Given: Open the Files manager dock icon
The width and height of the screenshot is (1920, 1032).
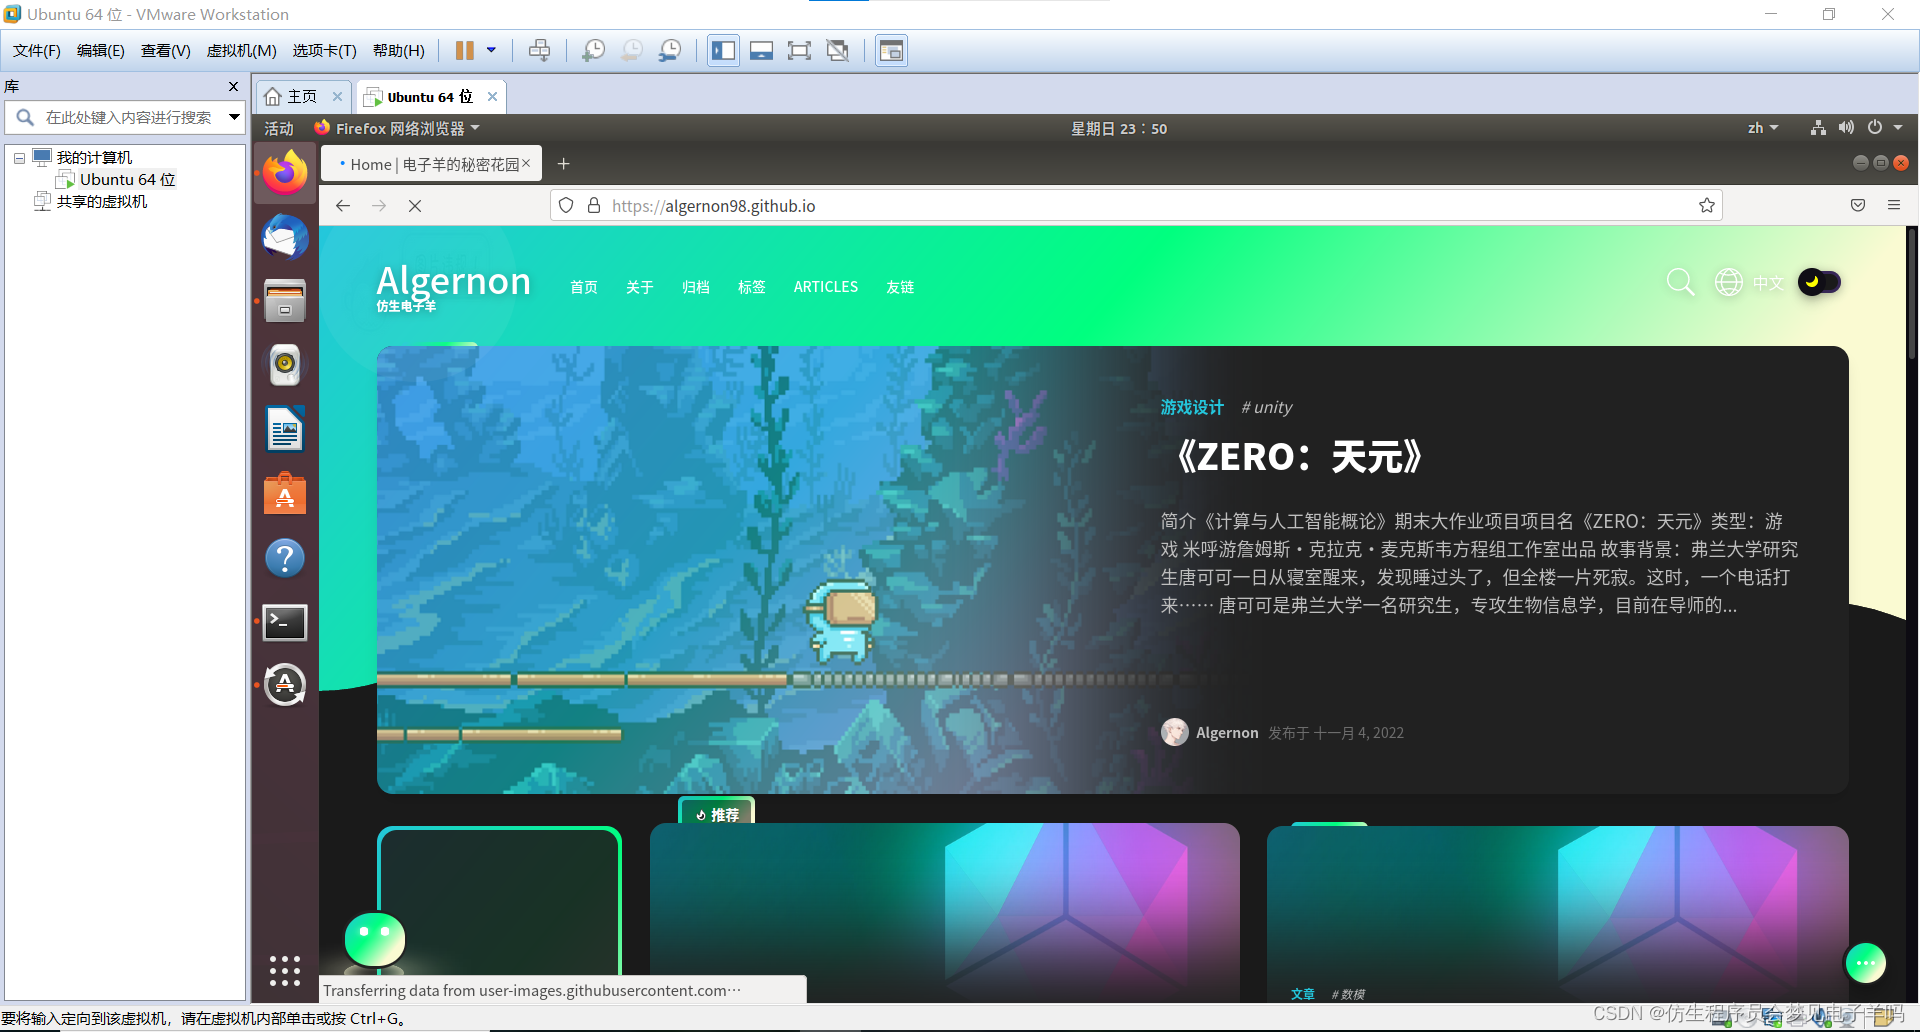Looking at the screenshot, I should click(x=285, y=301).
